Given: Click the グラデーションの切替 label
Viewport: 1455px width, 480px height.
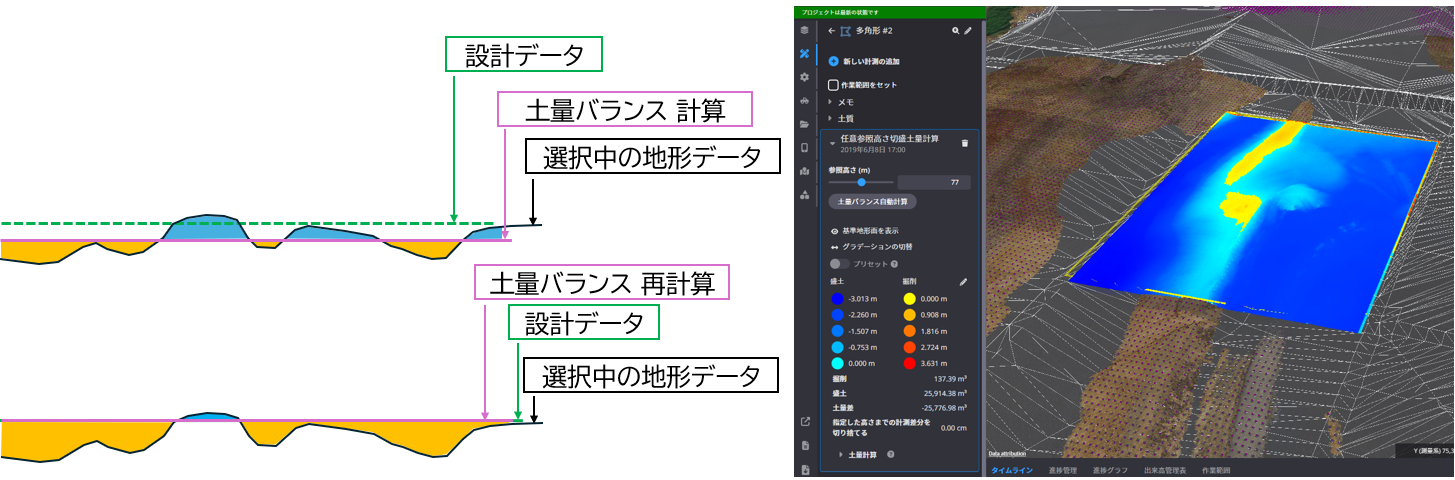Looking at the screenshot, I should click(x=877, y=246).
